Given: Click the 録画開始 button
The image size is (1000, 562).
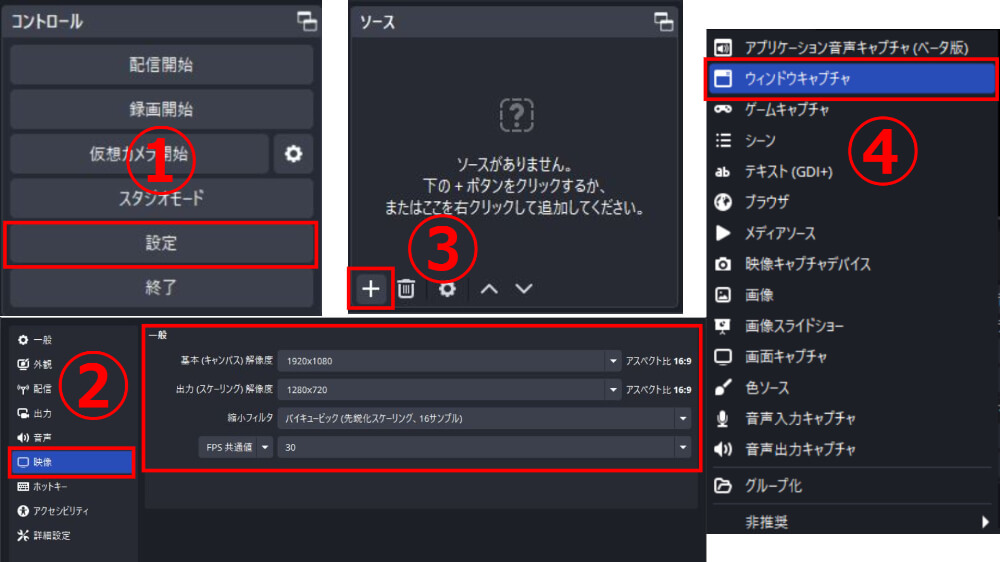Looking at the screenshot, I should click(x=161, y=109).
